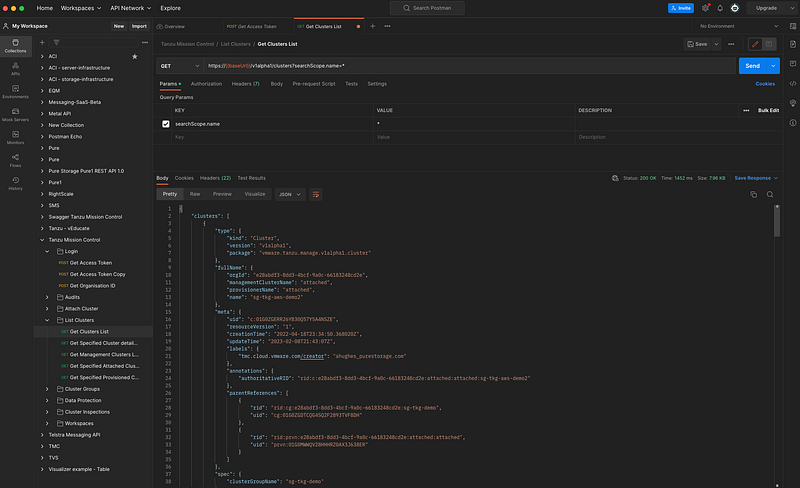The height and width of the screenshot is (488, 800).
Task: Click the edit pencil icon beside Save
Action: [x=755, y=44]
